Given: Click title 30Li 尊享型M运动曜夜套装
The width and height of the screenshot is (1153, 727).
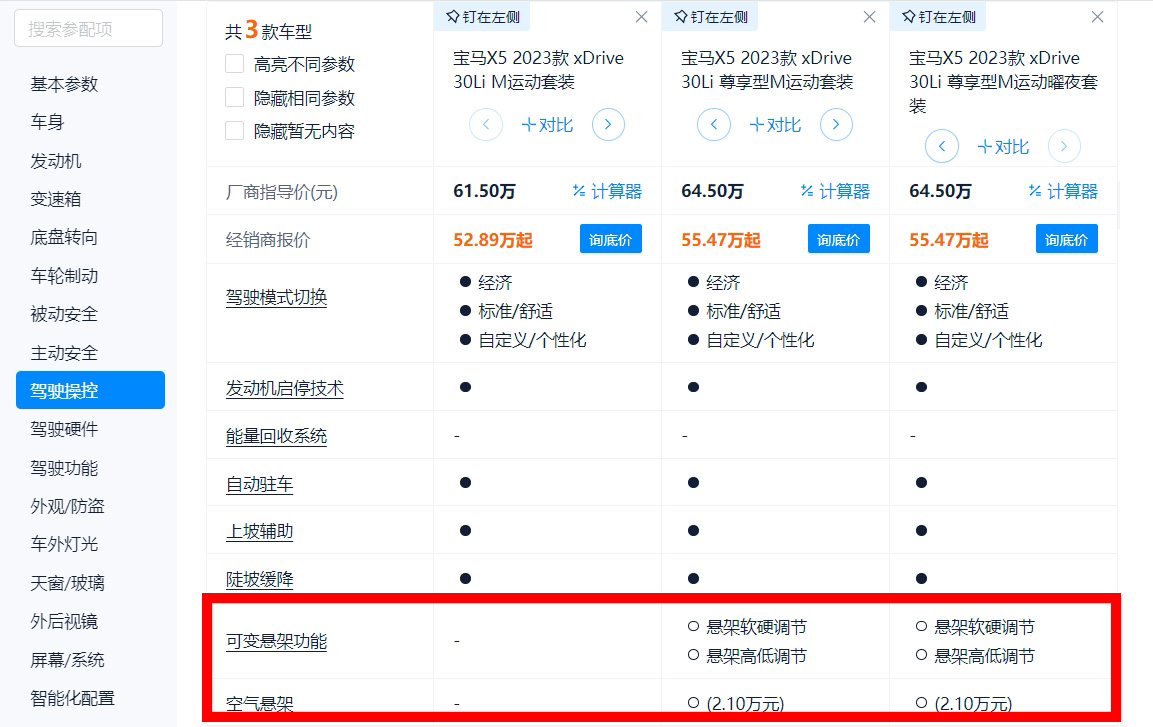Looking at the screenshot, I should (1003, 82).
